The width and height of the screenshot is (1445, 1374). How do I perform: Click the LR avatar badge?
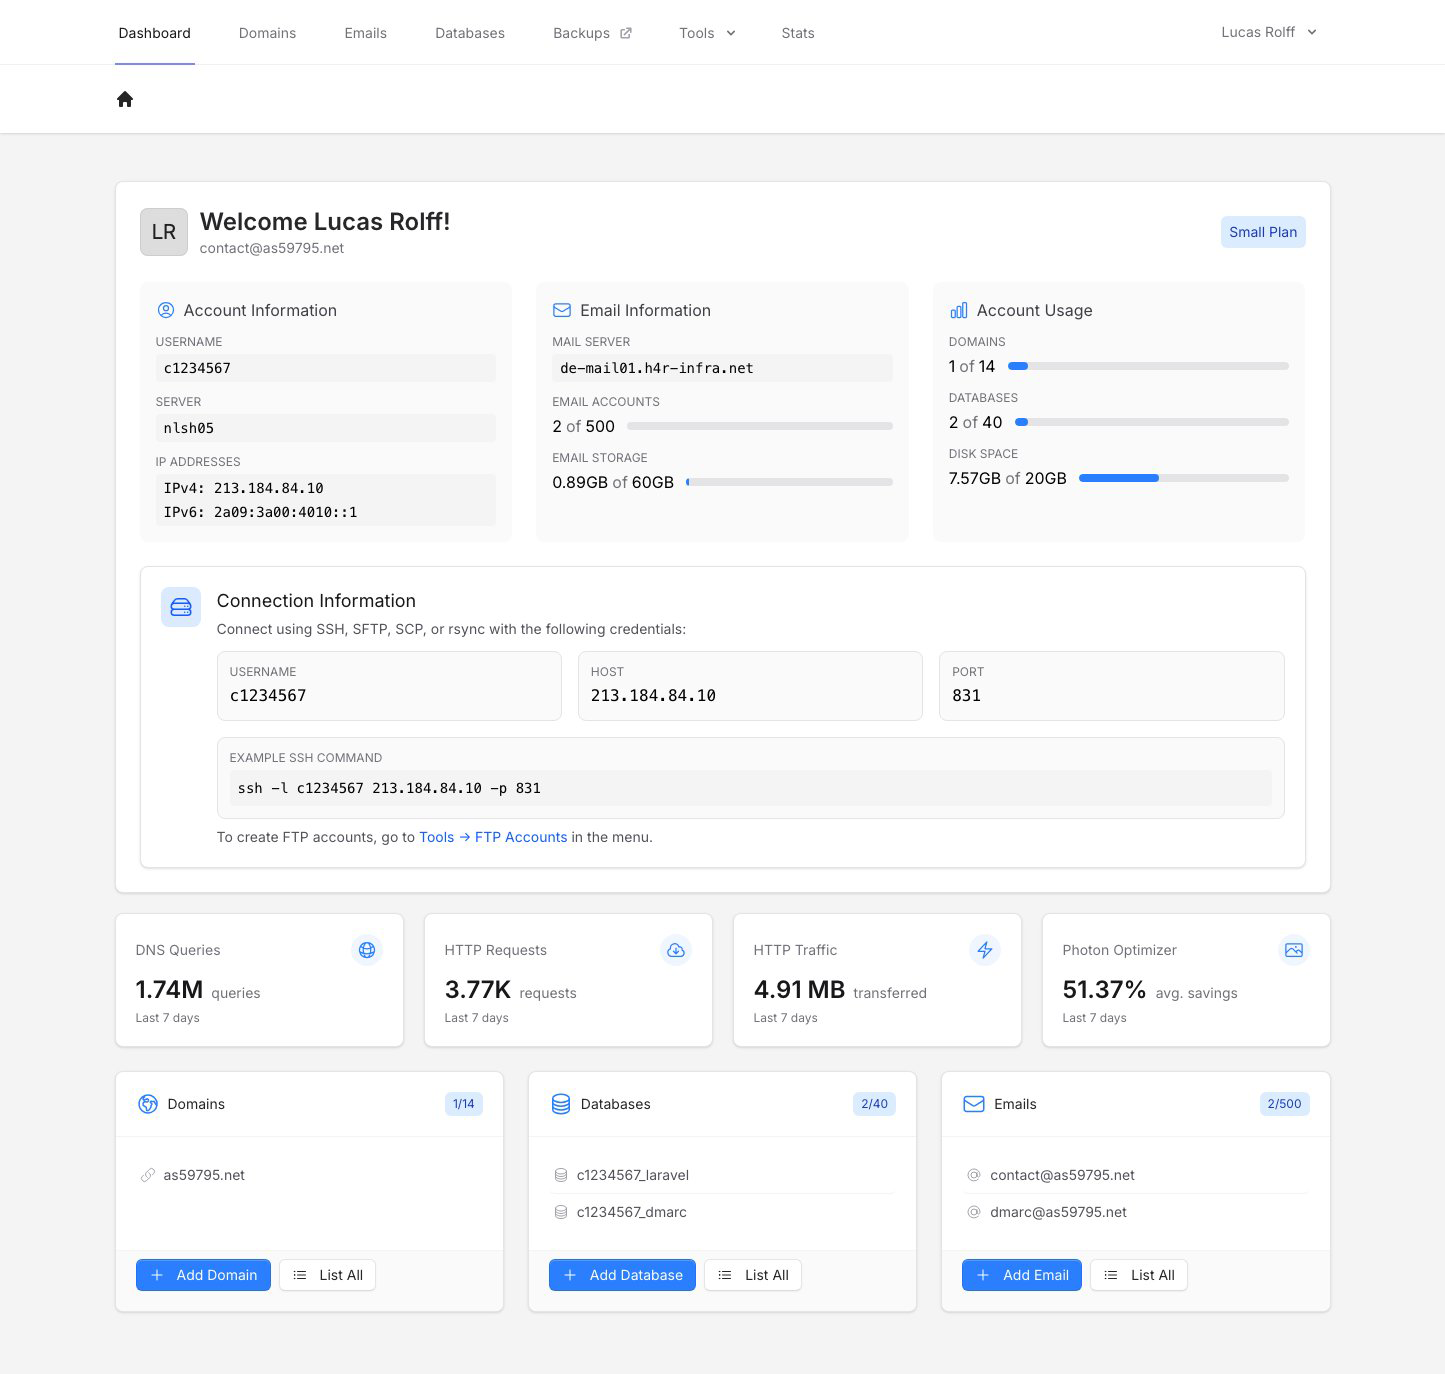click(x=164, y=232)
